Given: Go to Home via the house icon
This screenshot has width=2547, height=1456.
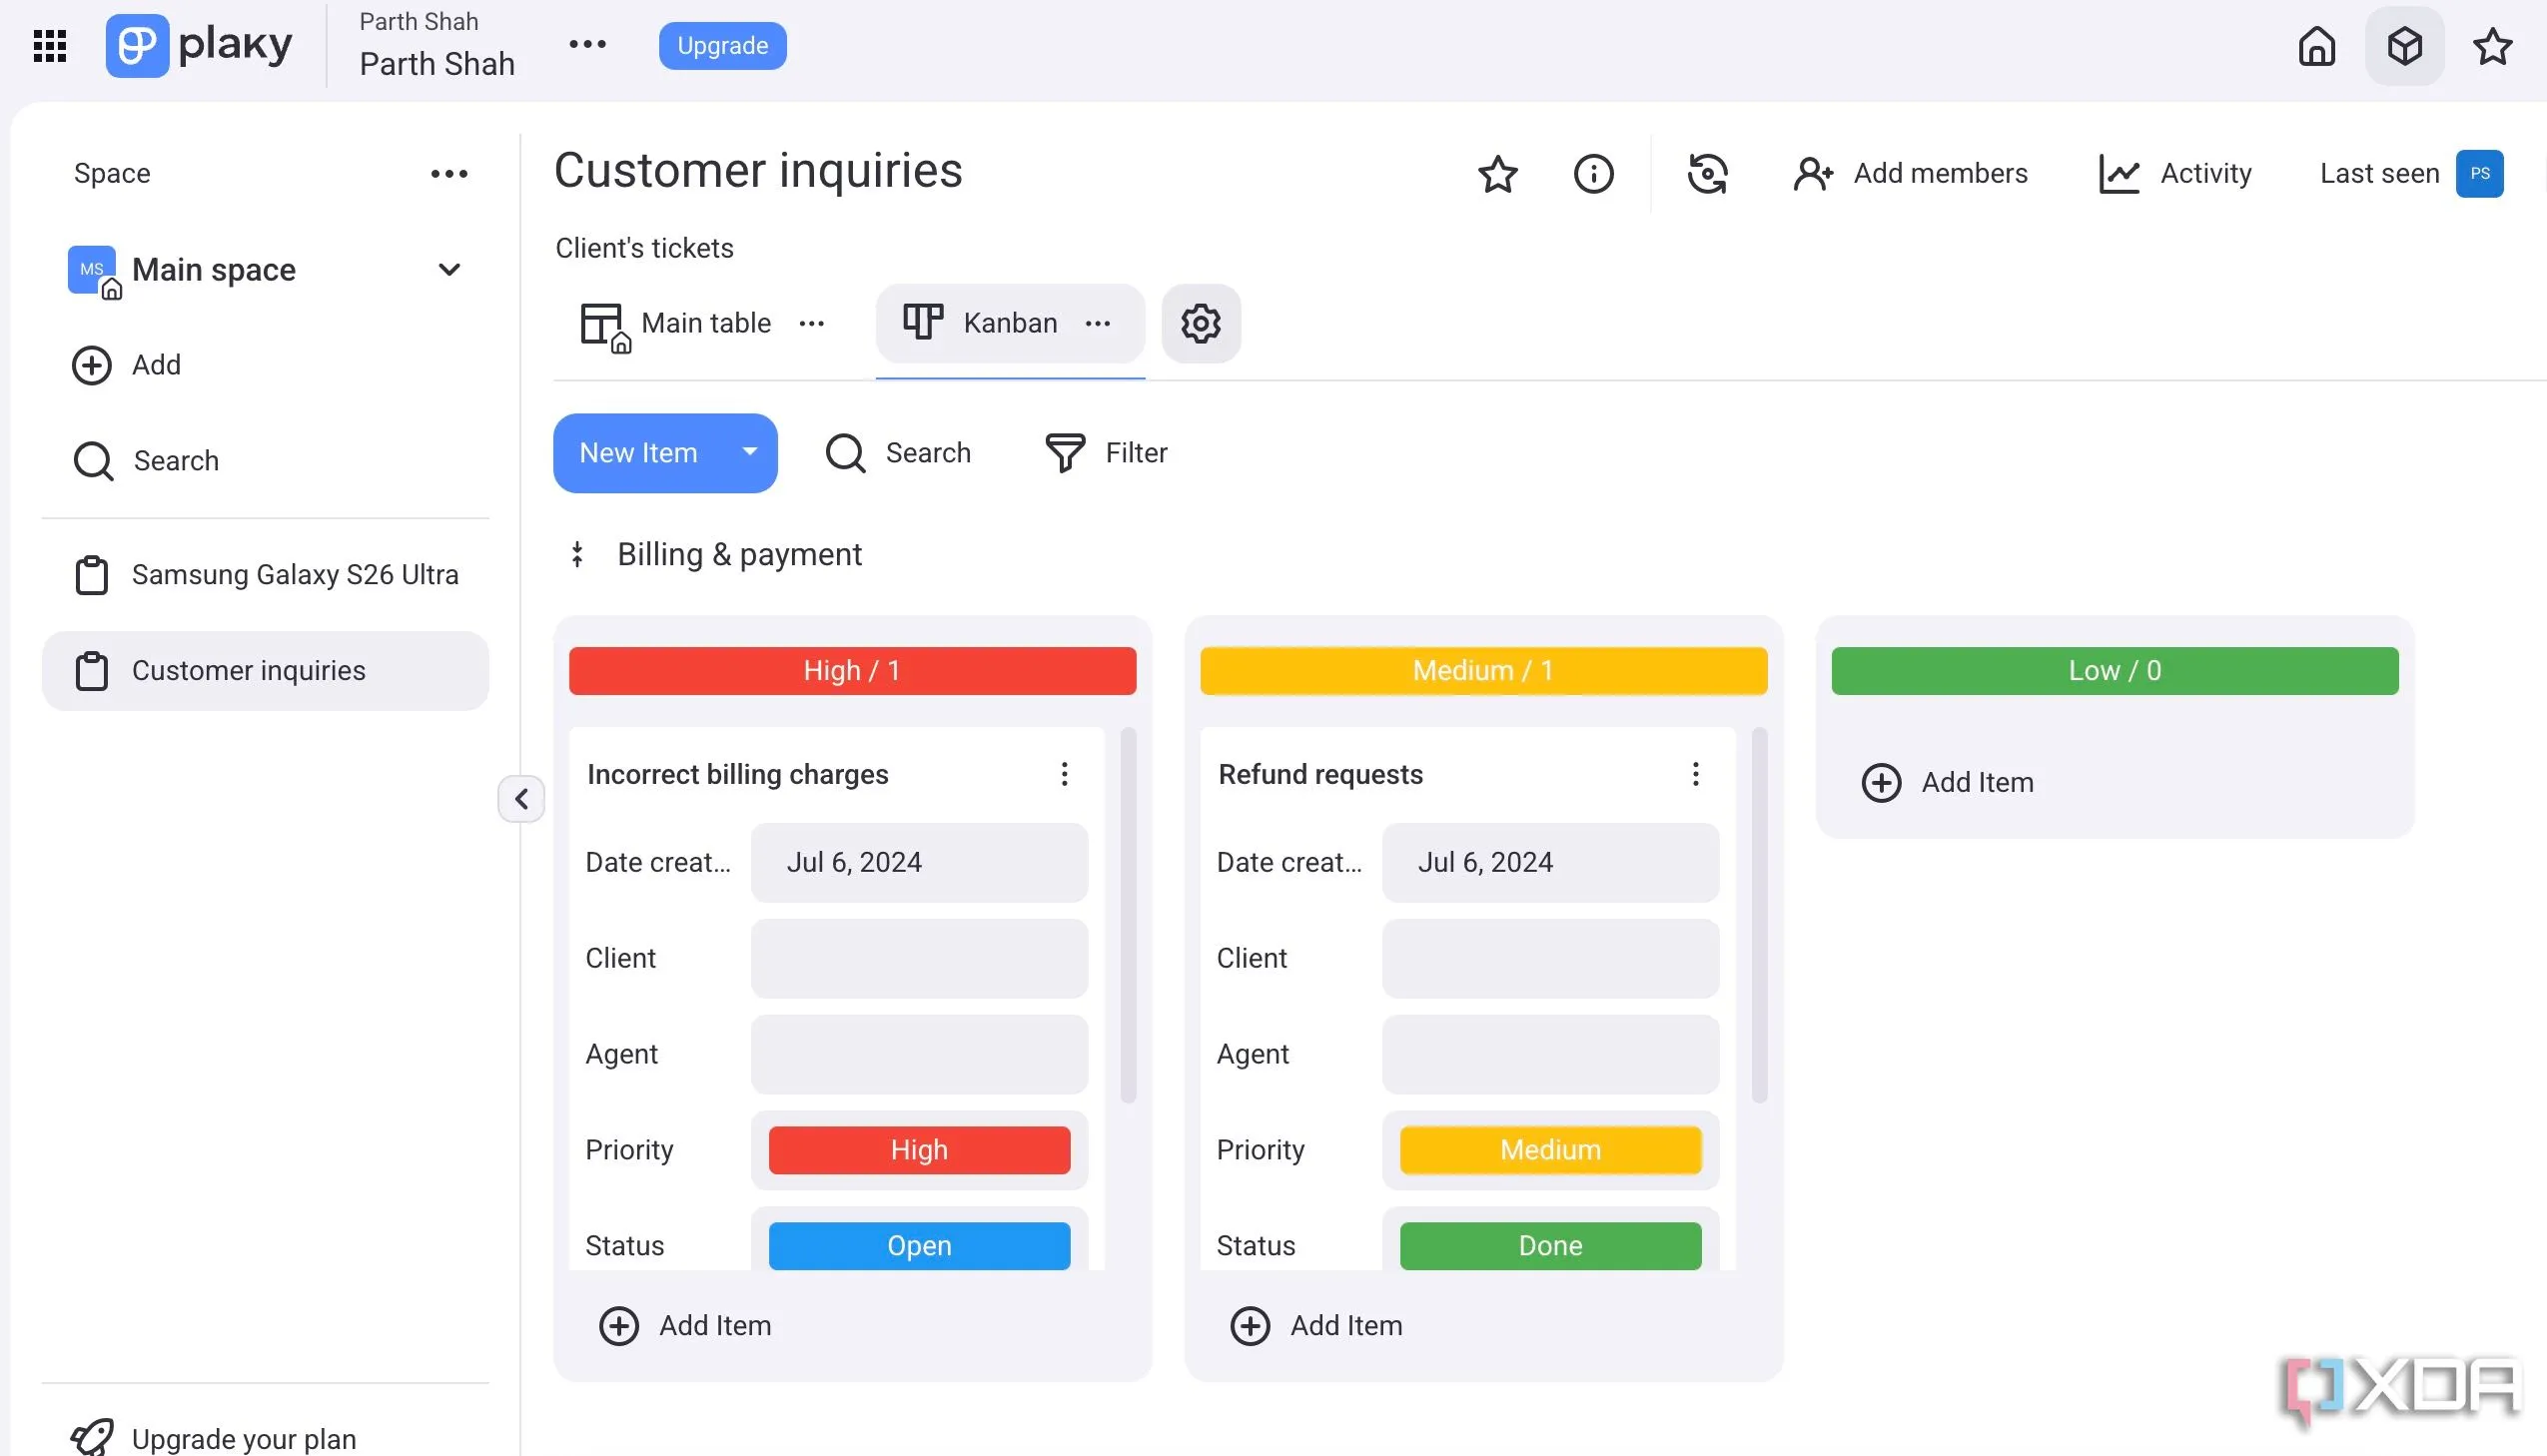Looking at the screenshot, I should coord(2316,45).
